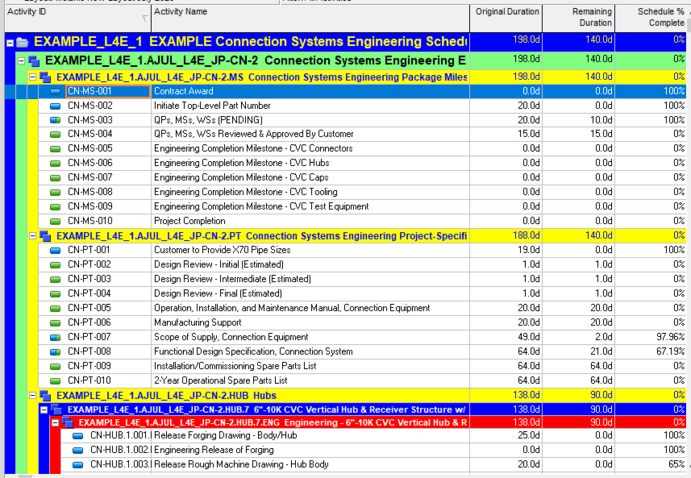This screenshot has width=691, height=478.
Task: Click activity icon for CN-PT-005
Action: [55, 308]
